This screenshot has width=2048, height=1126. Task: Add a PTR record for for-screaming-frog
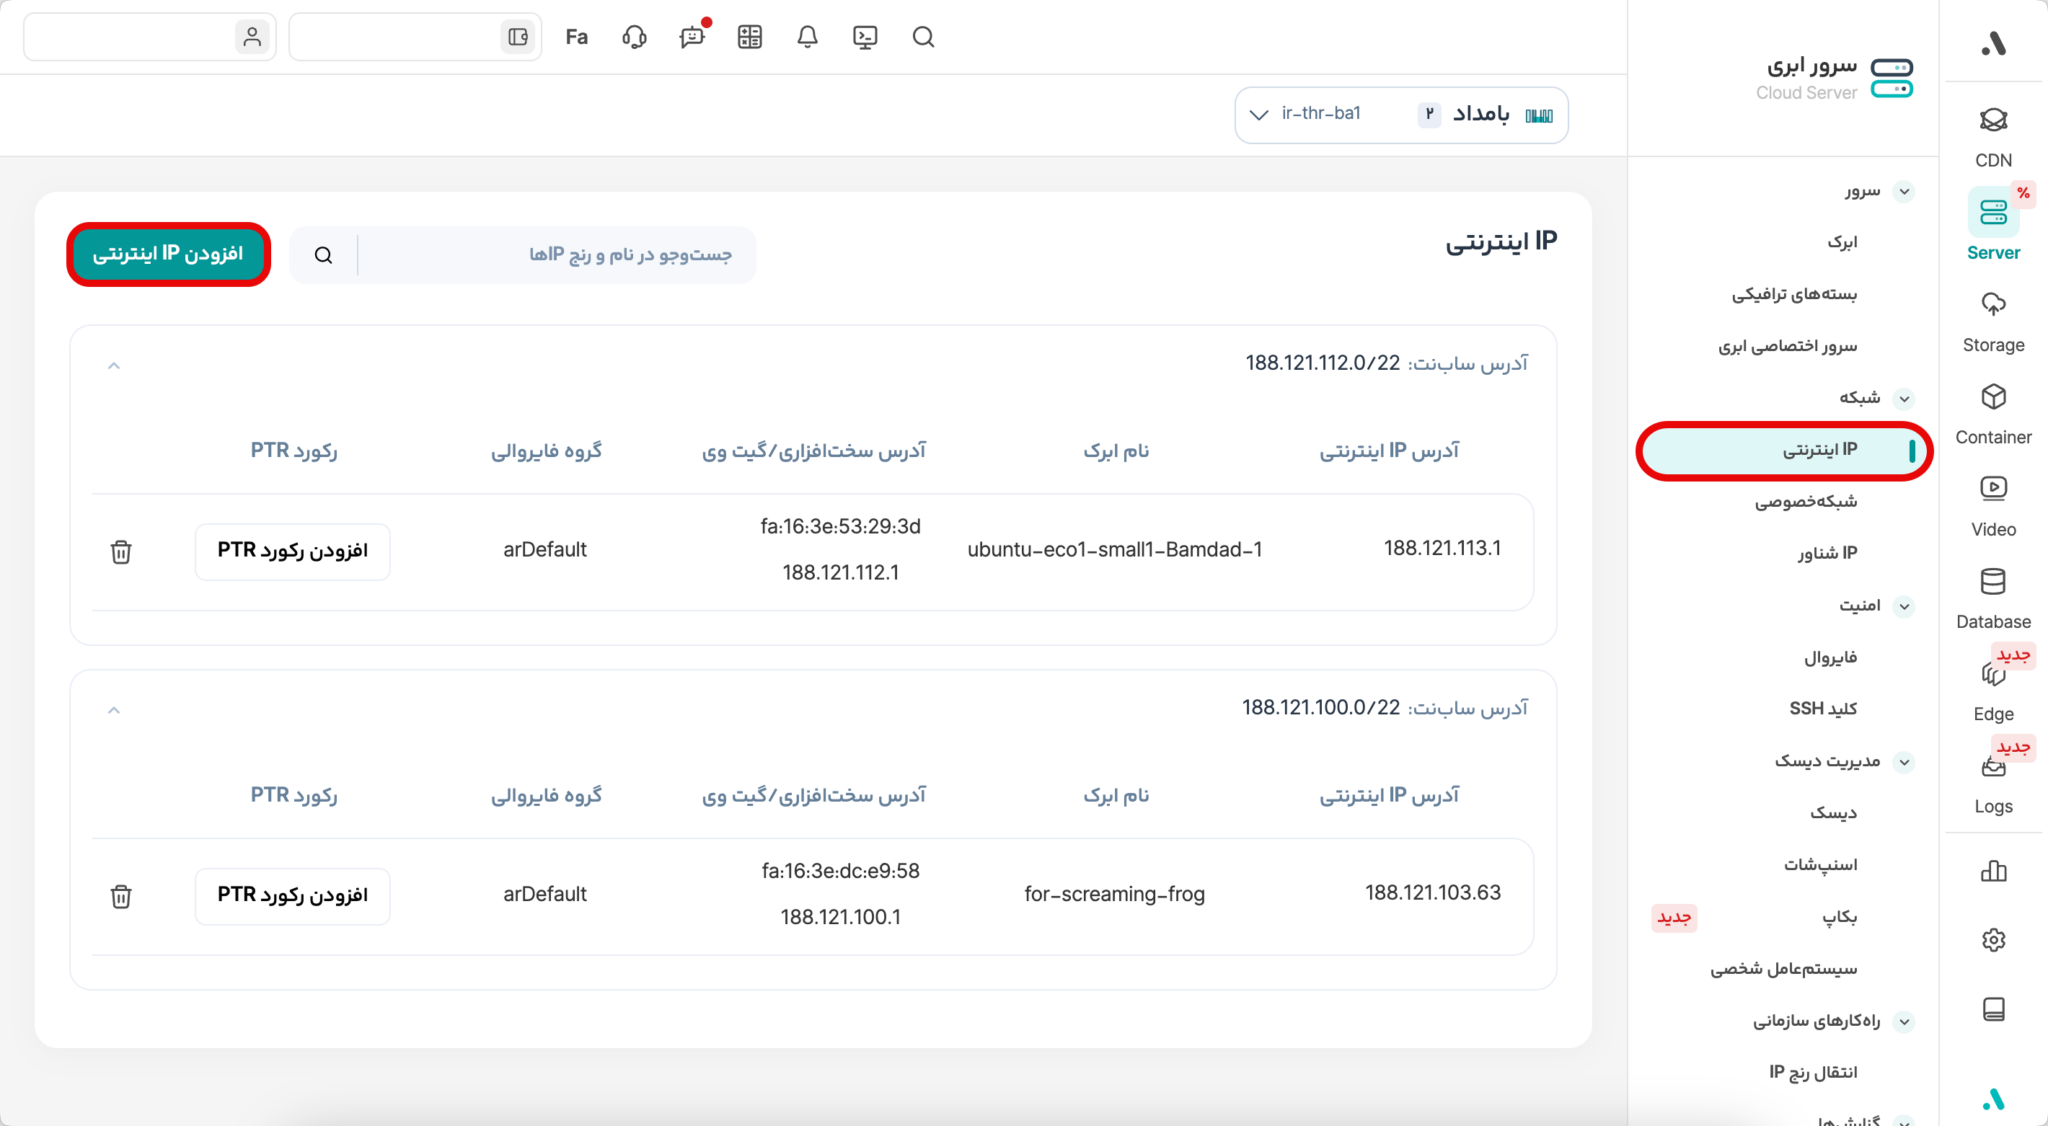(291, 895)
